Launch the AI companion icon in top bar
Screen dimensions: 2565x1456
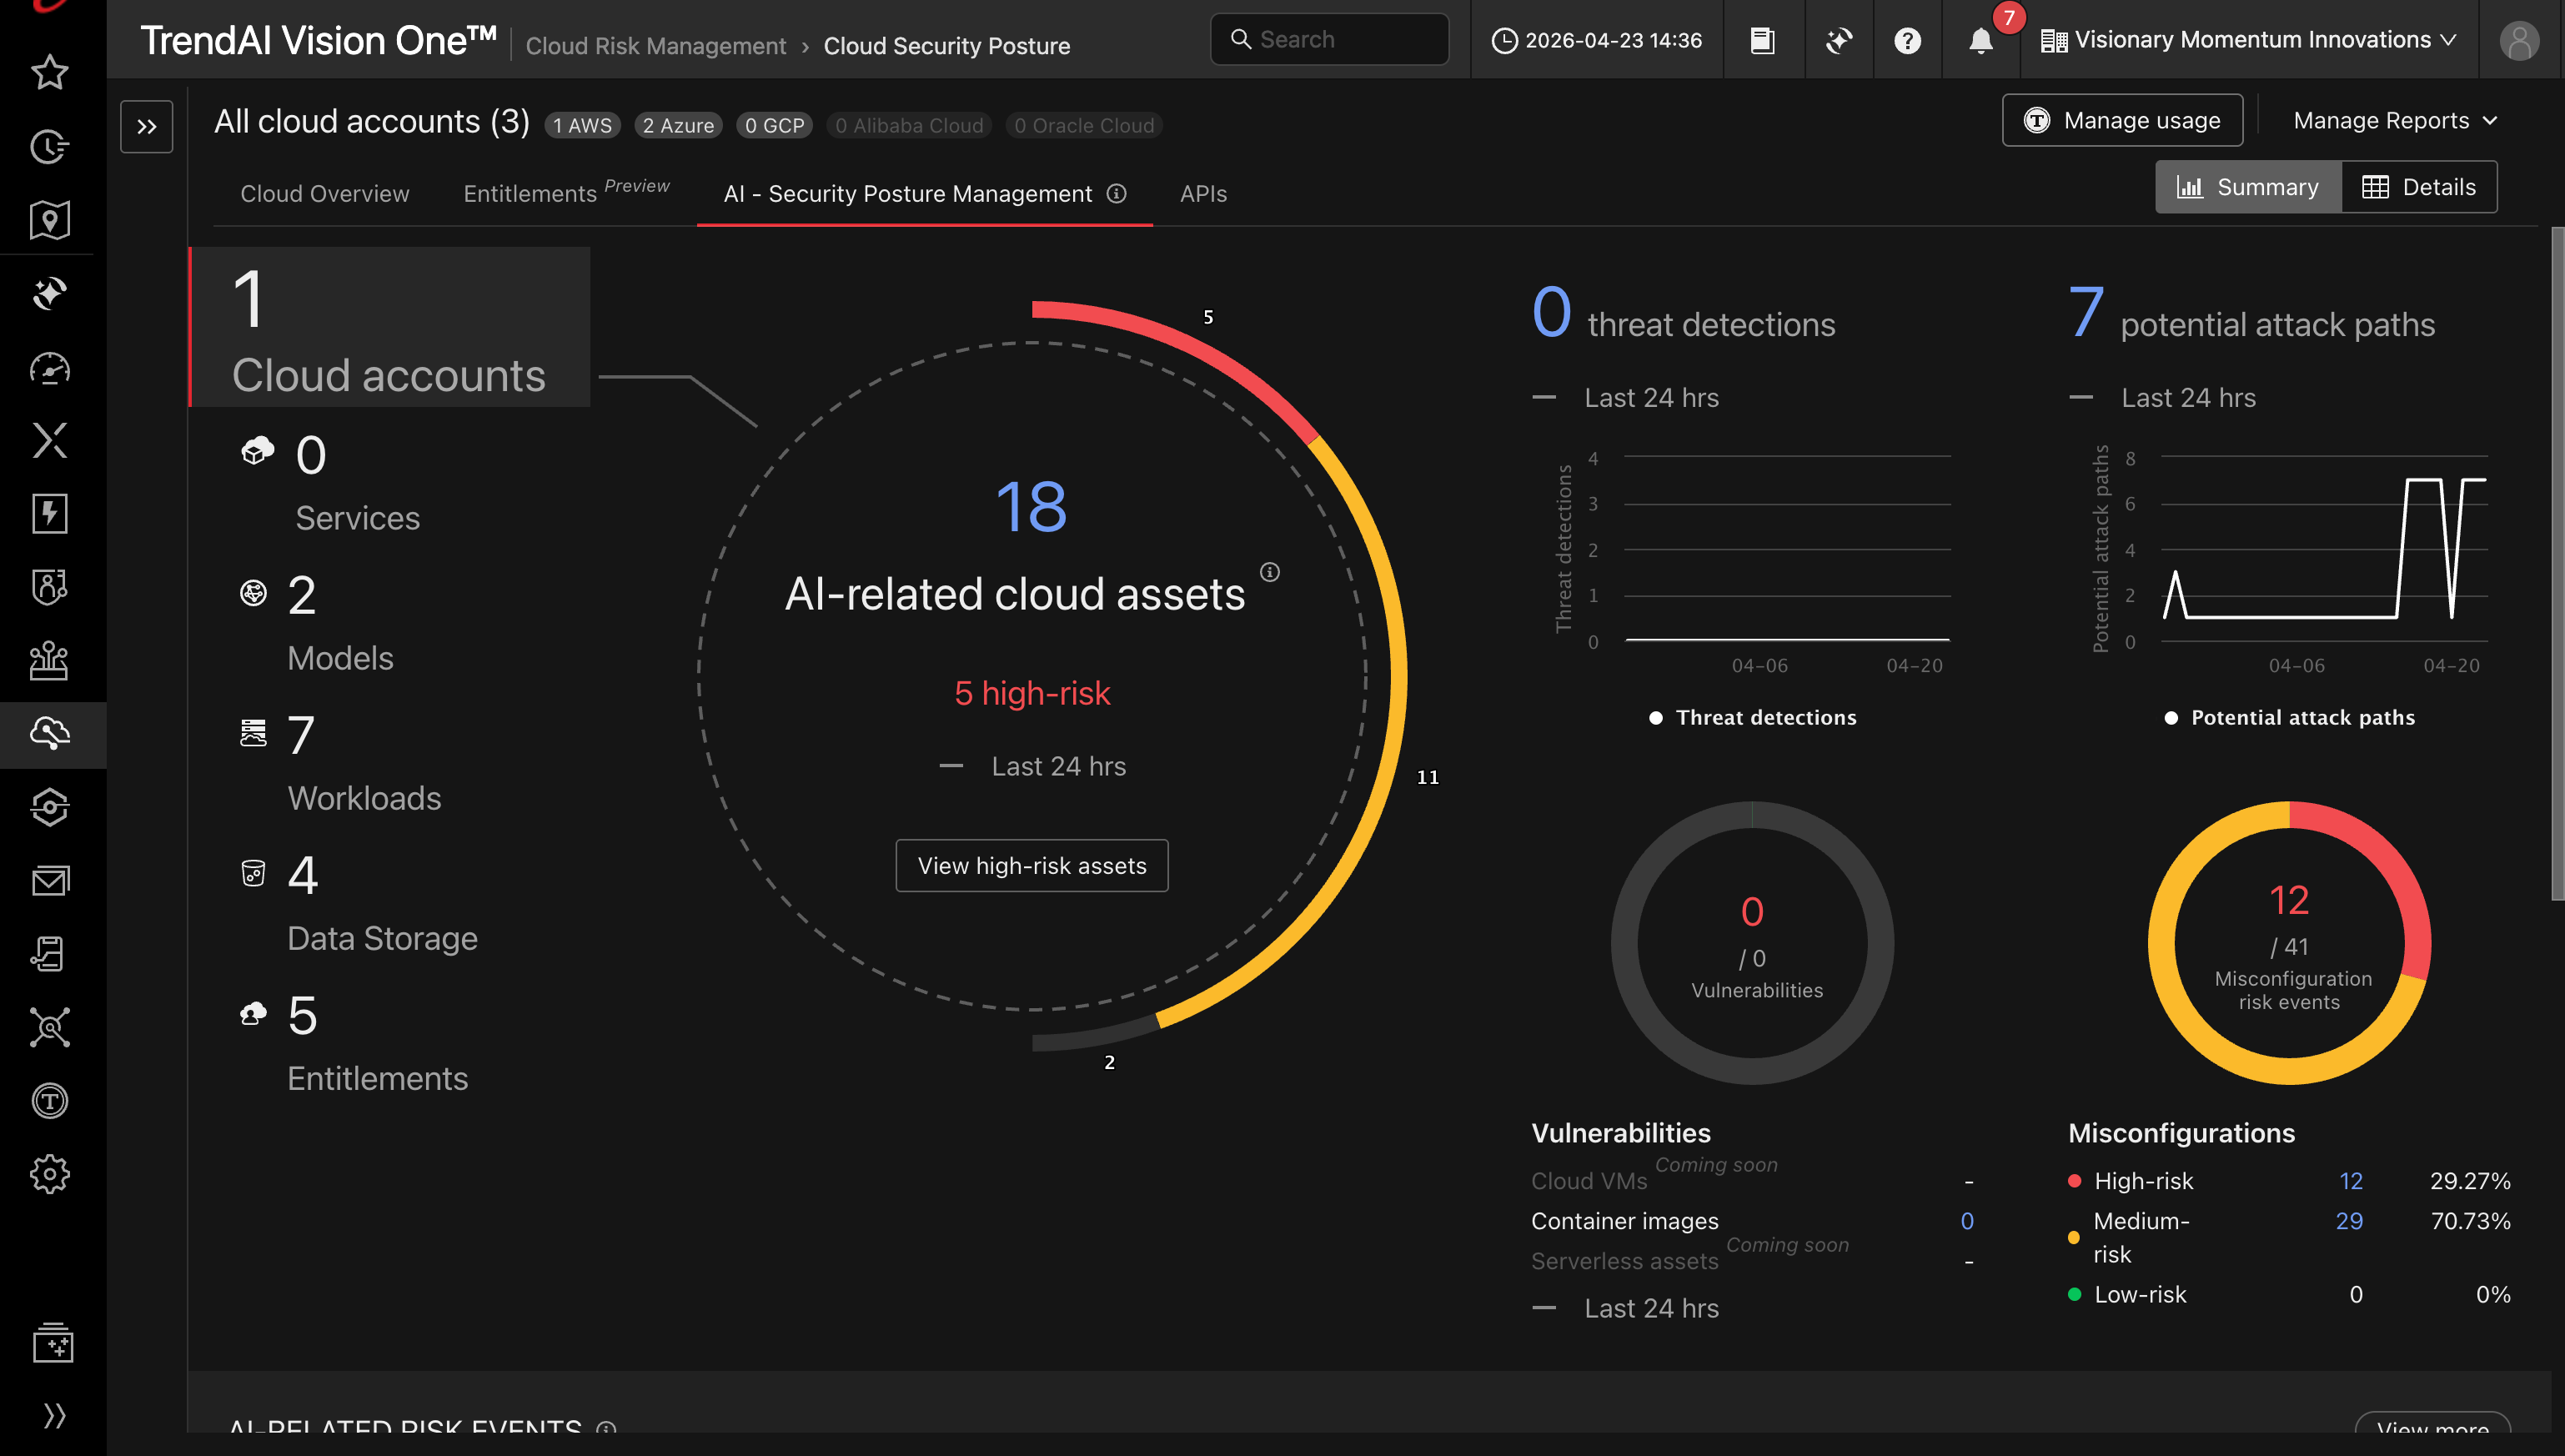[1838, 40]
